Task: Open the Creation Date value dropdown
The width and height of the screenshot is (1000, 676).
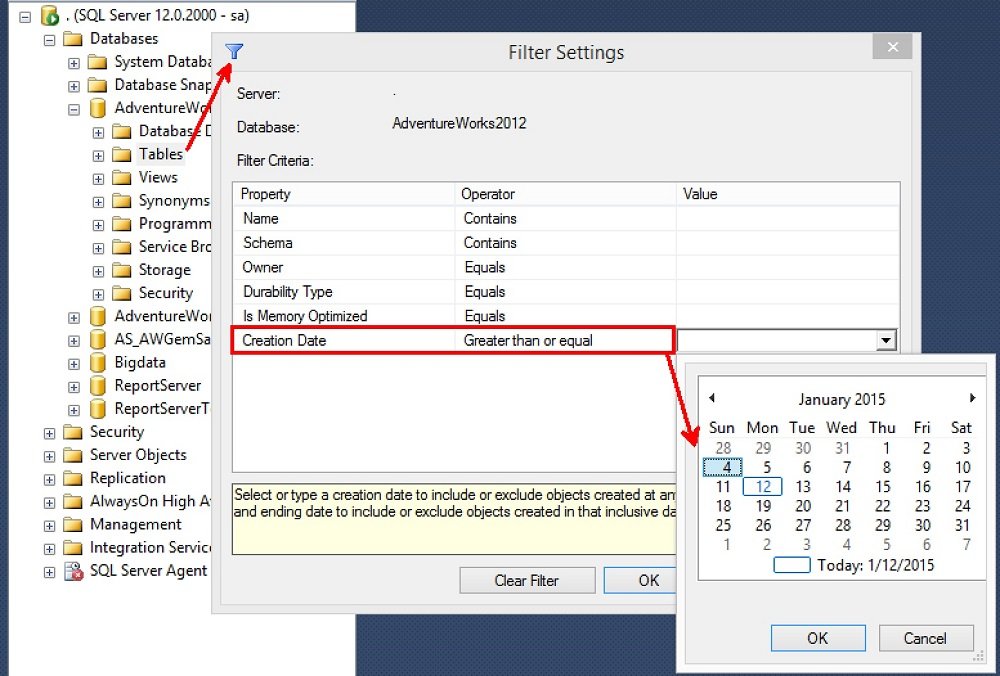Action: [885, 340]
